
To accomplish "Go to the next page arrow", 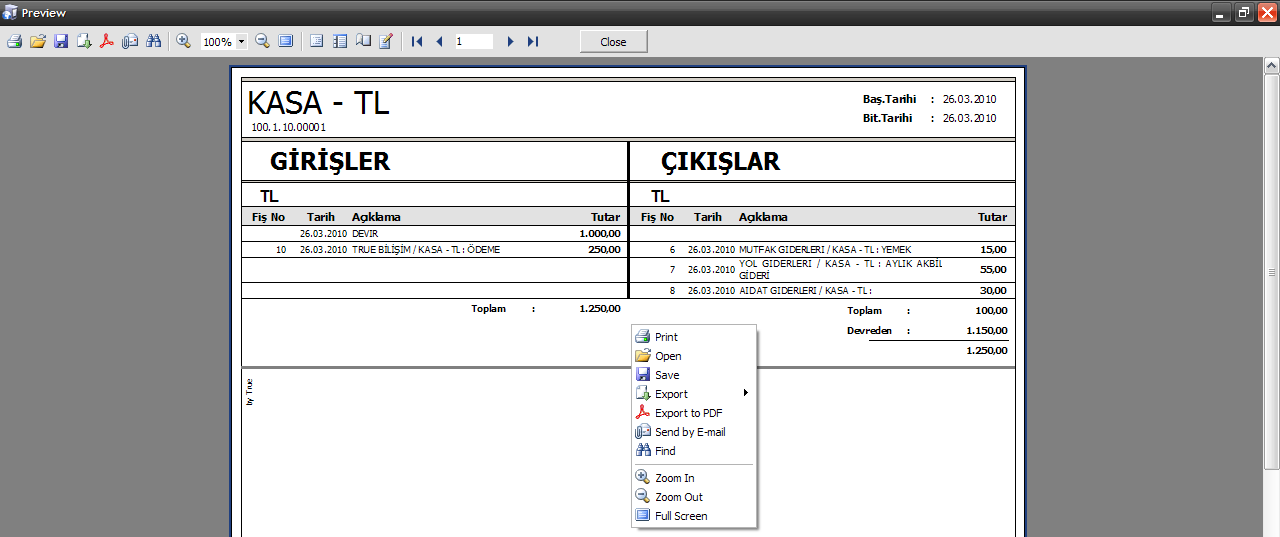I will (x=510, y=42).
